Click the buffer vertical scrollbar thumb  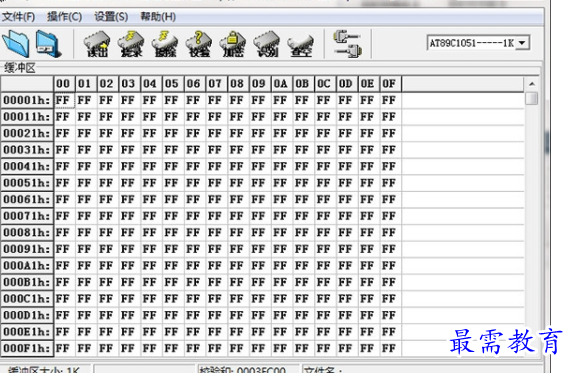(532, 98)
